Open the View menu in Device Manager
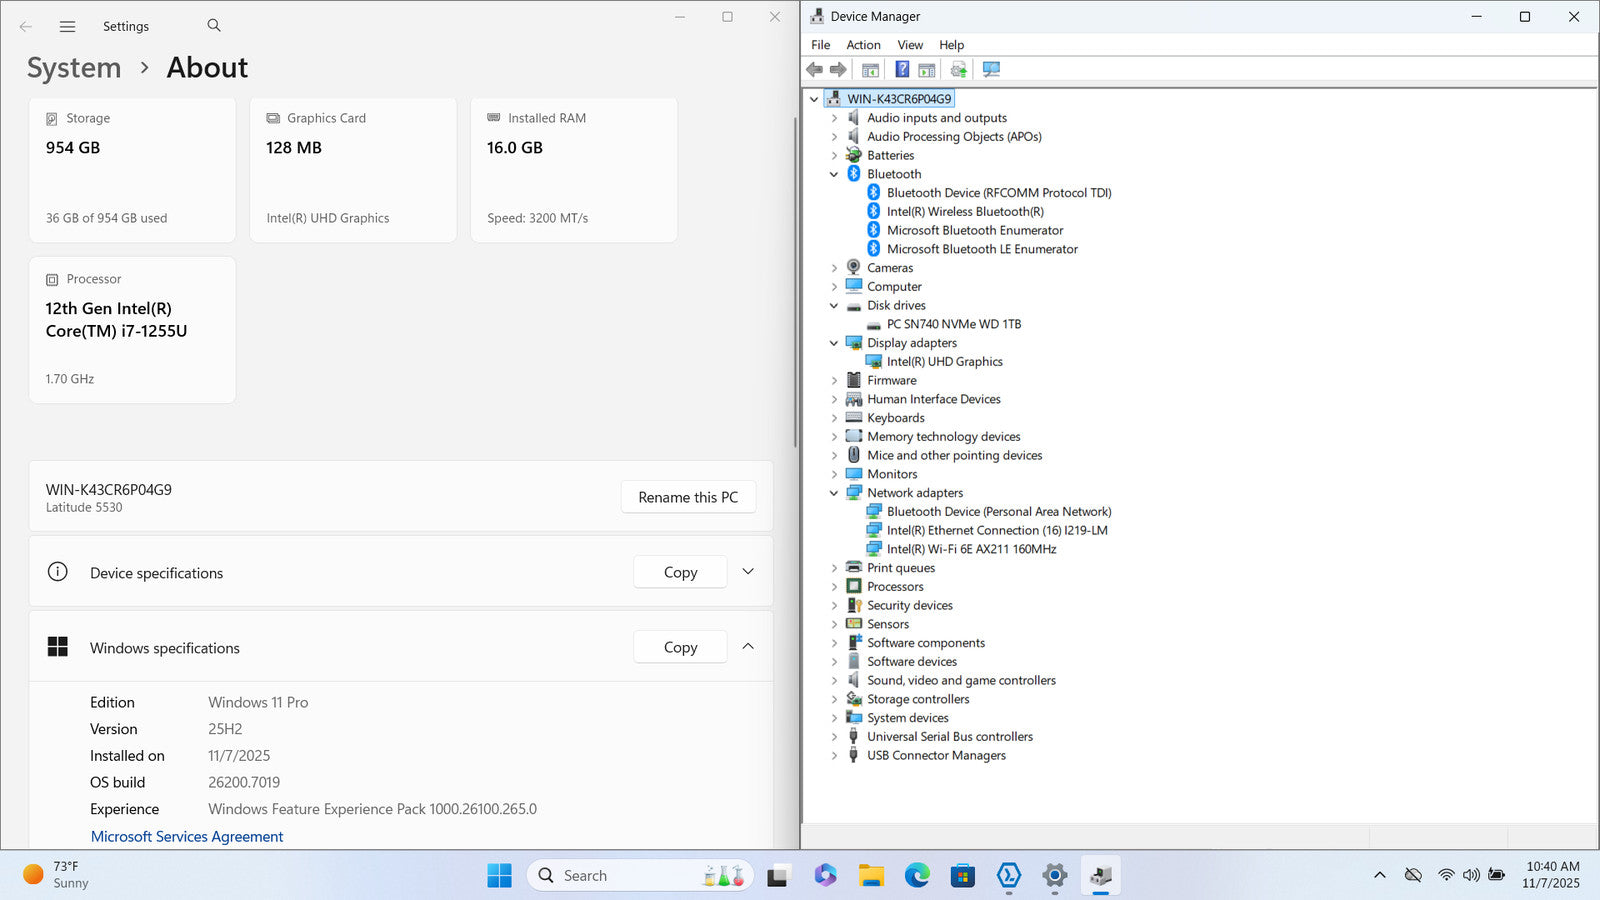This screenshot has height=900, width=1600. 909,45
